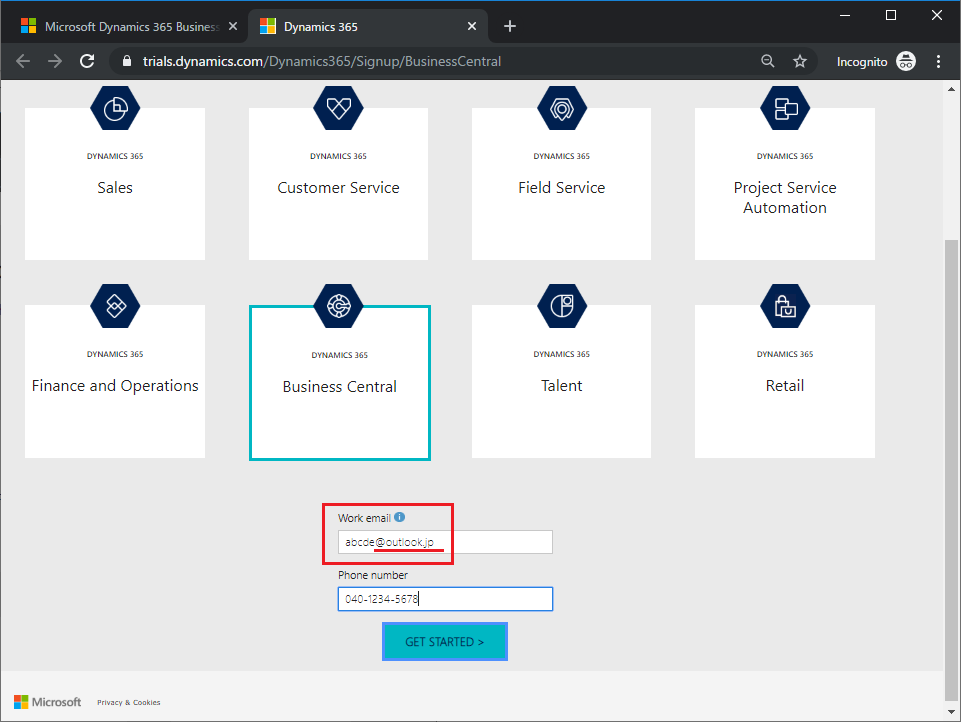The height and width of the screenshot is (722, 961).
Task: Click the Business Central hexagon icon
Action: pos(338,306)
